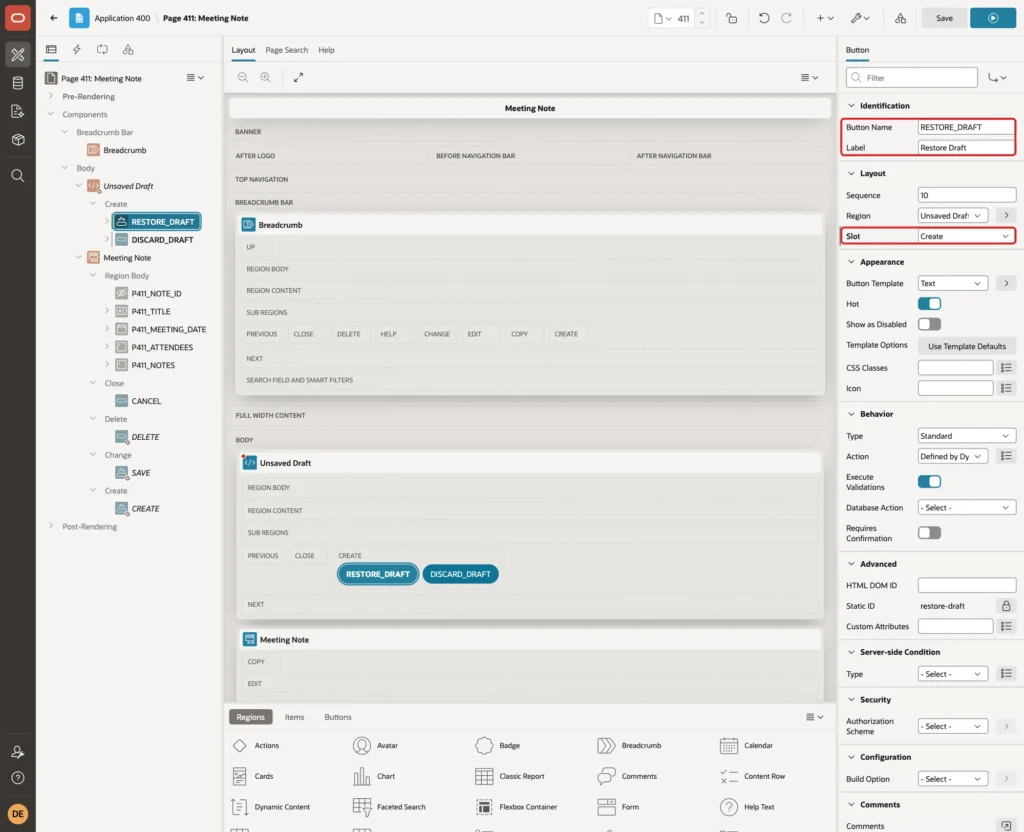This screenshot has height=832, width=1024.
Task: Toggle Requires Confirmation switch
Action: pyautogui.click(x=929, y=533)
